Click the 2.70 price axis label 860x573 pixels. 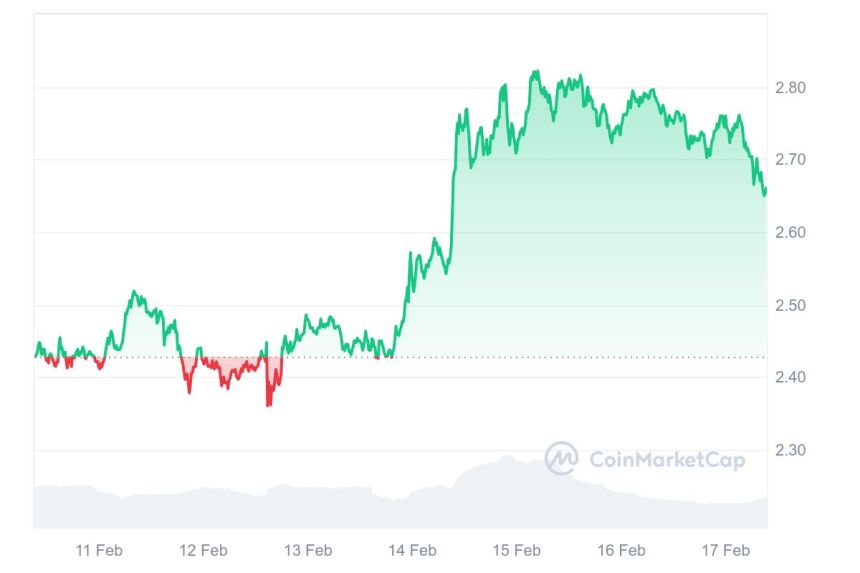pos(791,160)
